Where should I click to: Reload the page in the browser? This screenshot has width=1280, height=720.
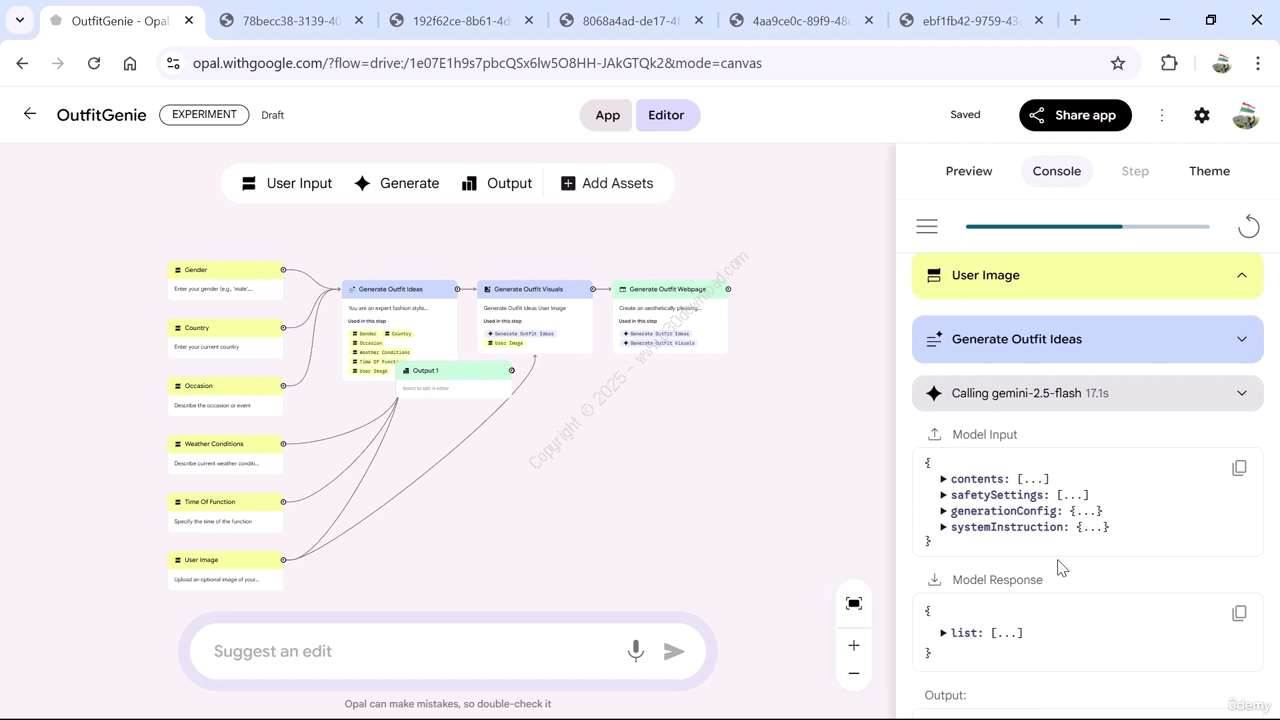94,63
